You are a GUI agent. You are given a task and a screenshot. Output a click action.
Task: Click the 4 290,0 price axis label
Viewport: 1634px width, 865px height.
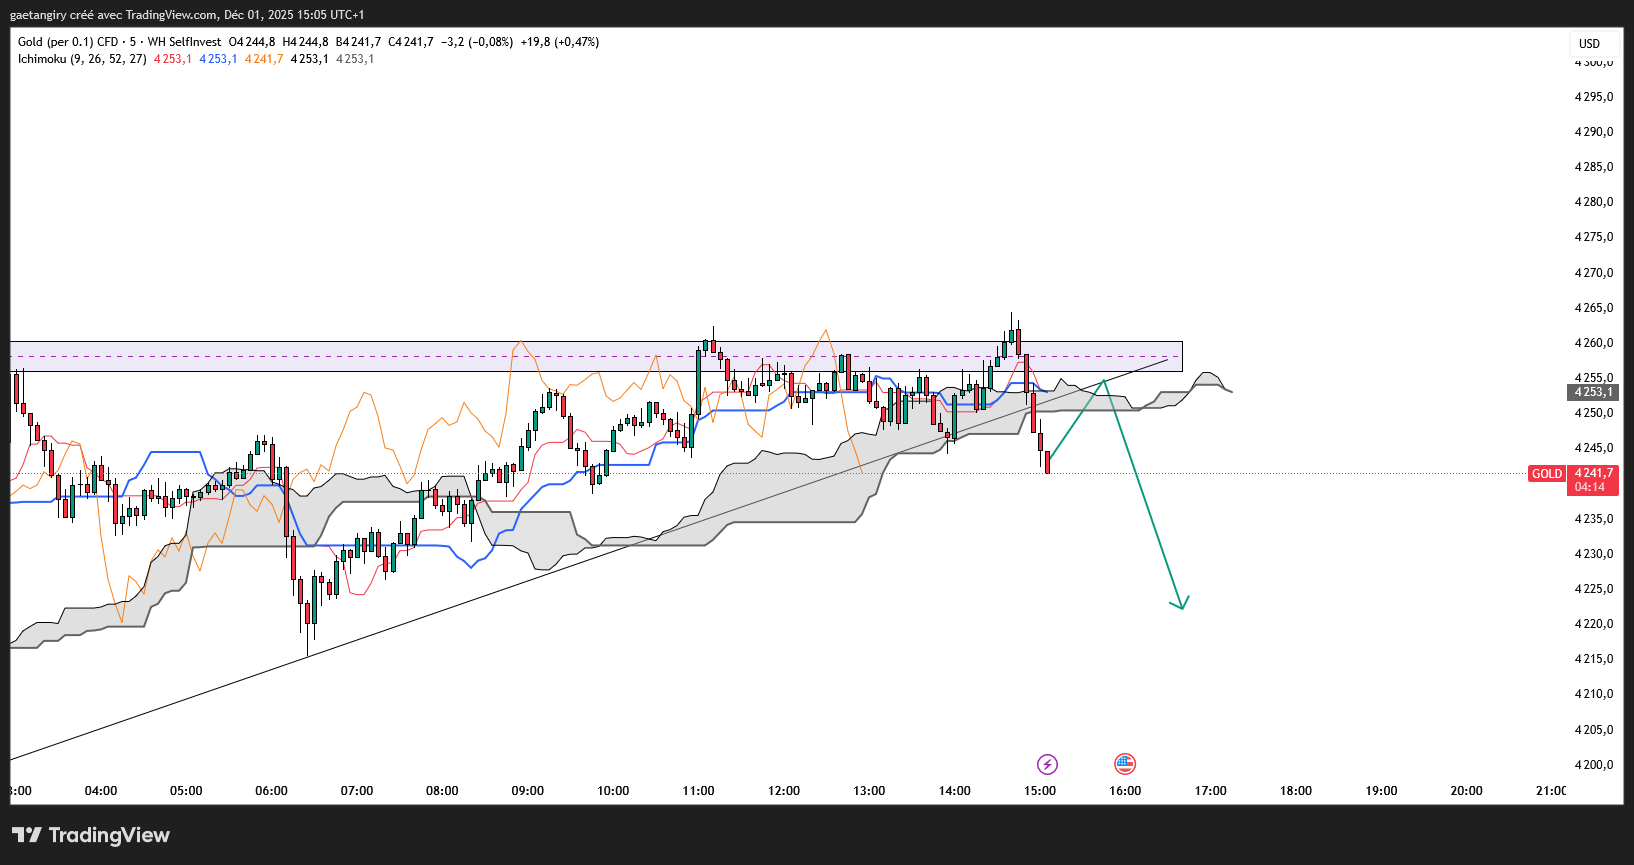point(1594,132)
